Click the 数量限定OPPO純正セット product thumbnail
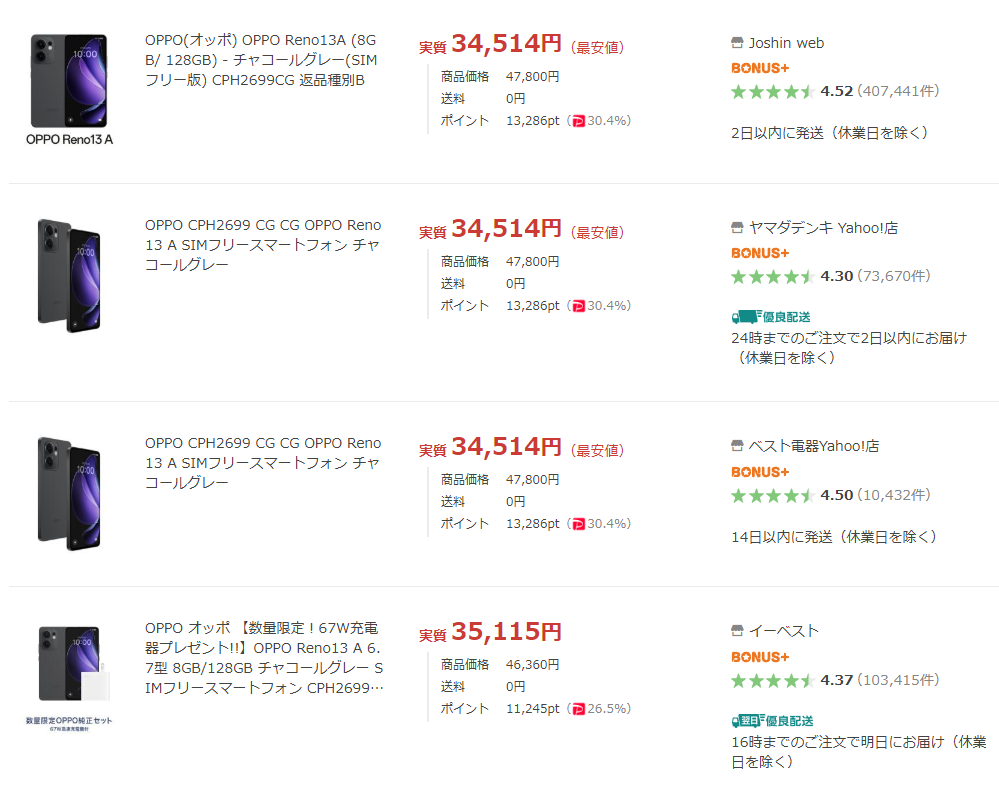Screen dimensions: 999x794 coord(69,678)
